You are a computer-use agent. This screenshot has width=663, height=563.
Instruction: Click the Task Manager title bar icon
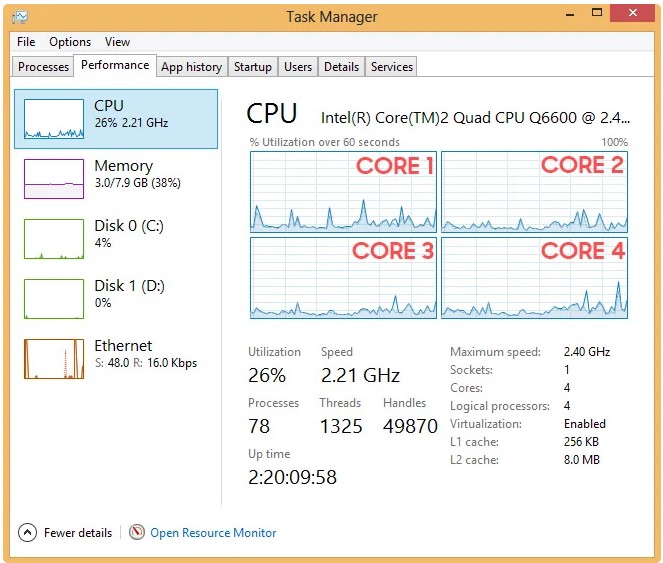20,17
